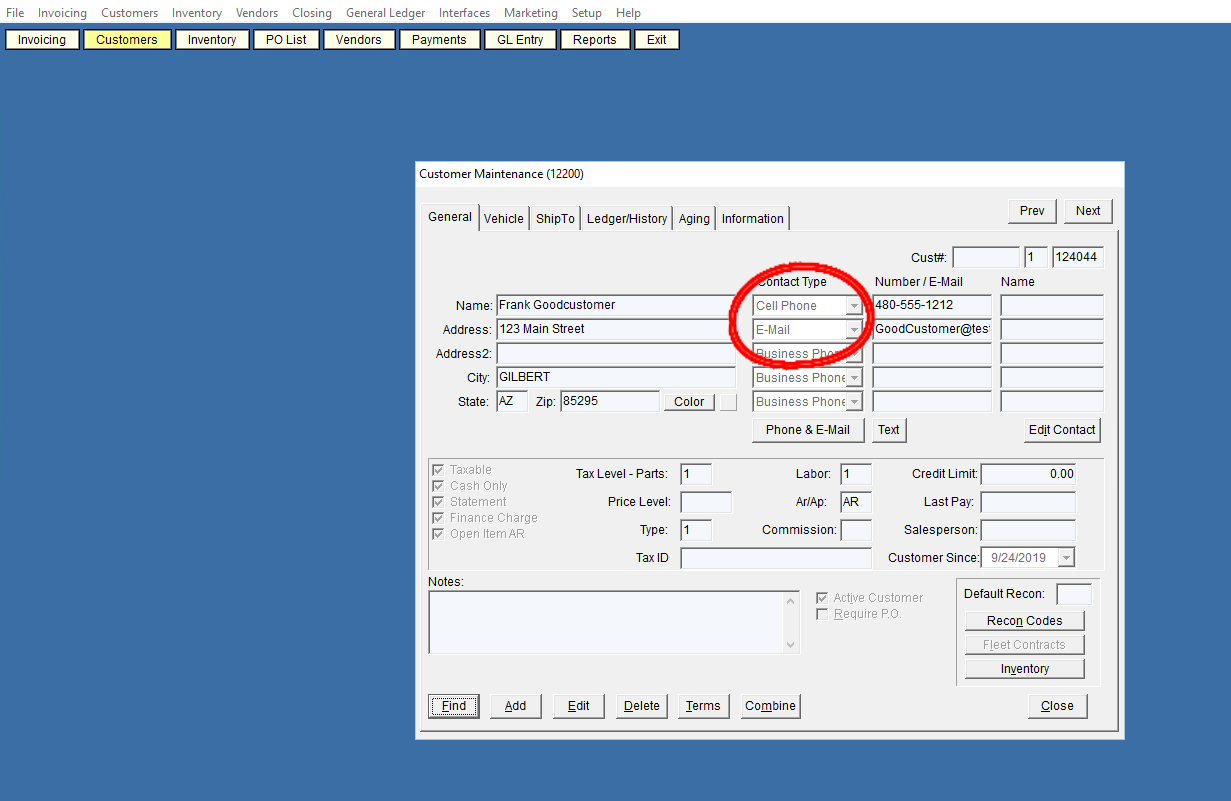Go to the previous customer with Prev
The width and height of the screenshot is (1231, 801).
coord(1032,211)
